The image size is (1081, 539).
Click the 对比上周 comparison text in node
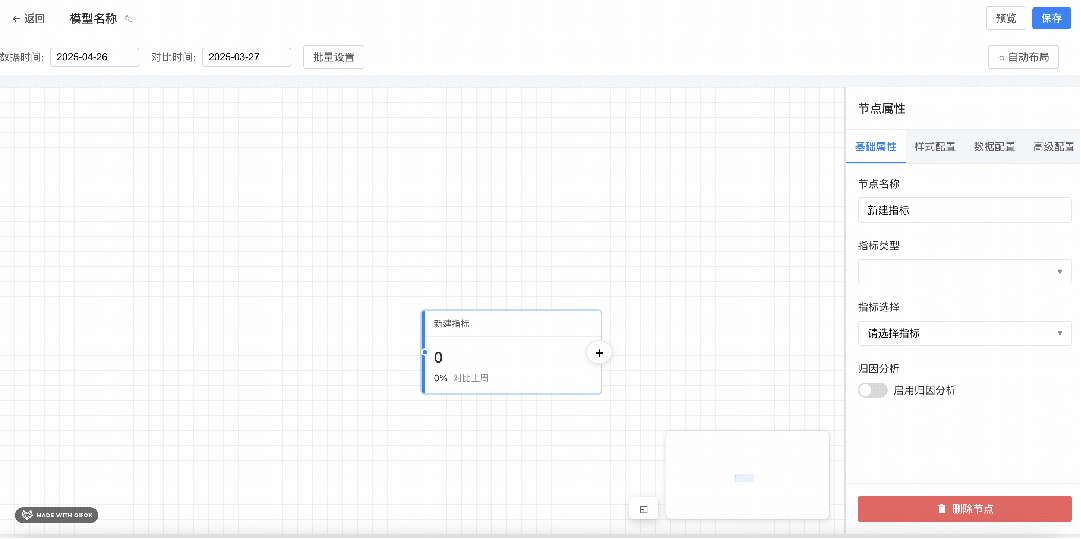[x=472, y=378]
